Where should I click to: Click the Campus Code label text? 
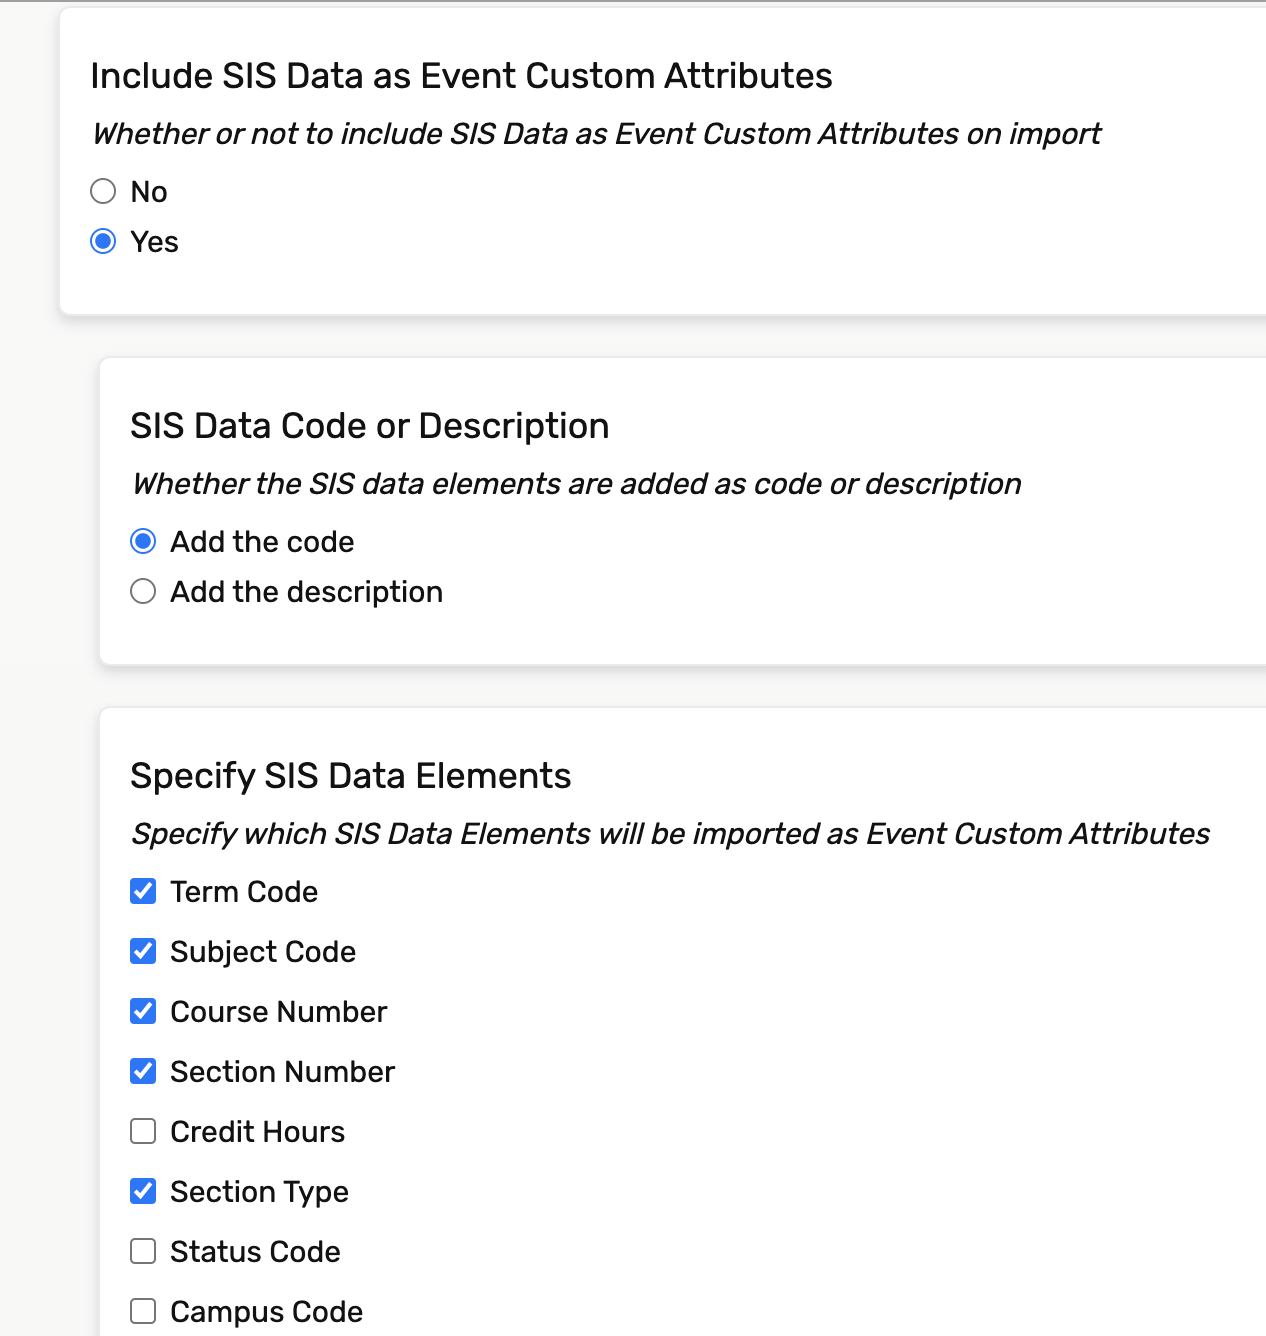266,1311
